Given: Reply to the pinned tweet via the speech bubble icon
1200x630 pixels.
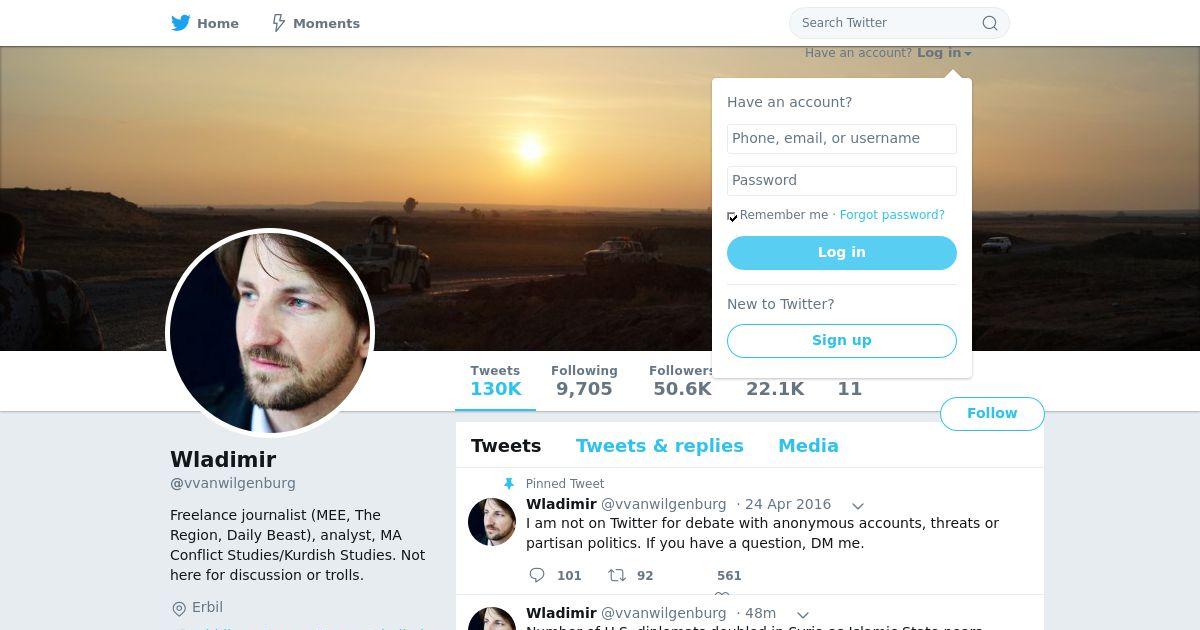Looking at the screenshot, I should click(x=537, y=575).
